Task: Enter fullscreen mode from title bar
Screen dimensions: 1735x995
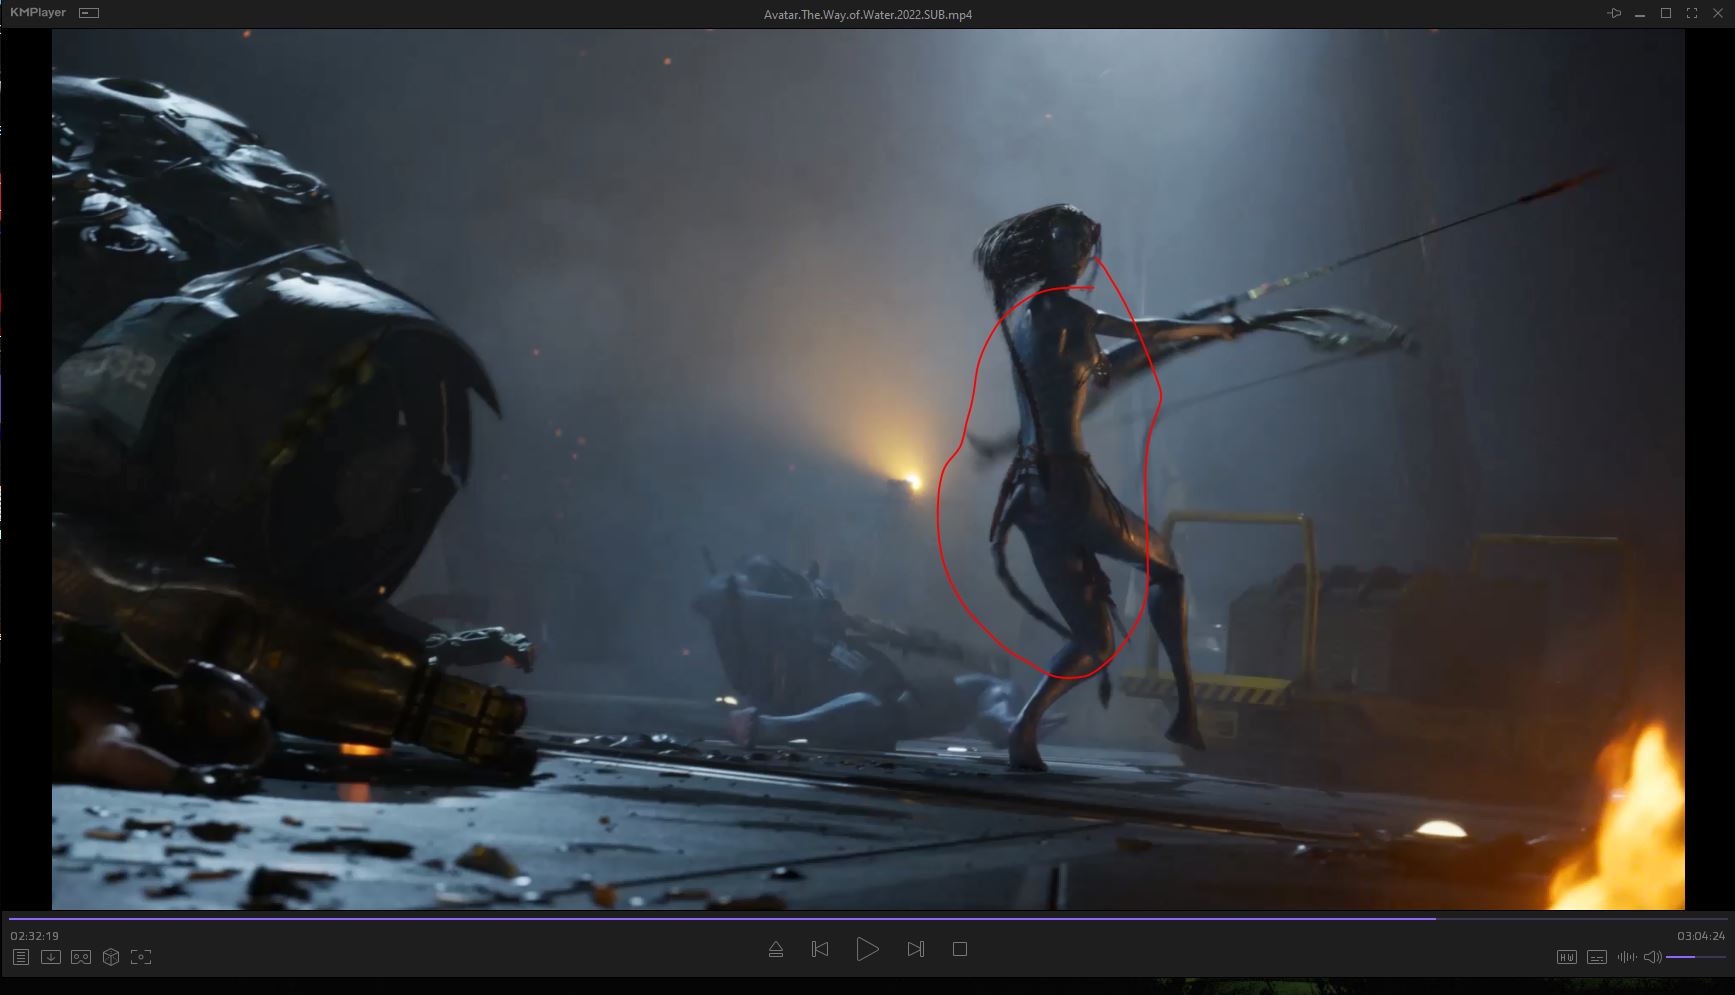Action: 1692,13
